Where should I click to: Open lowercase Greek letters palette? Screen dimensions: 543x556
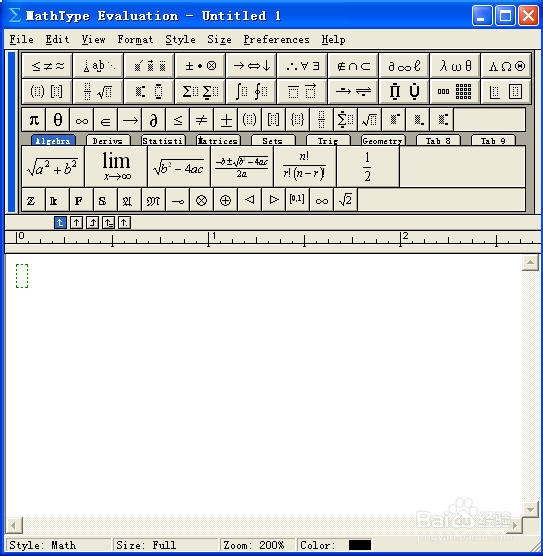455,66
